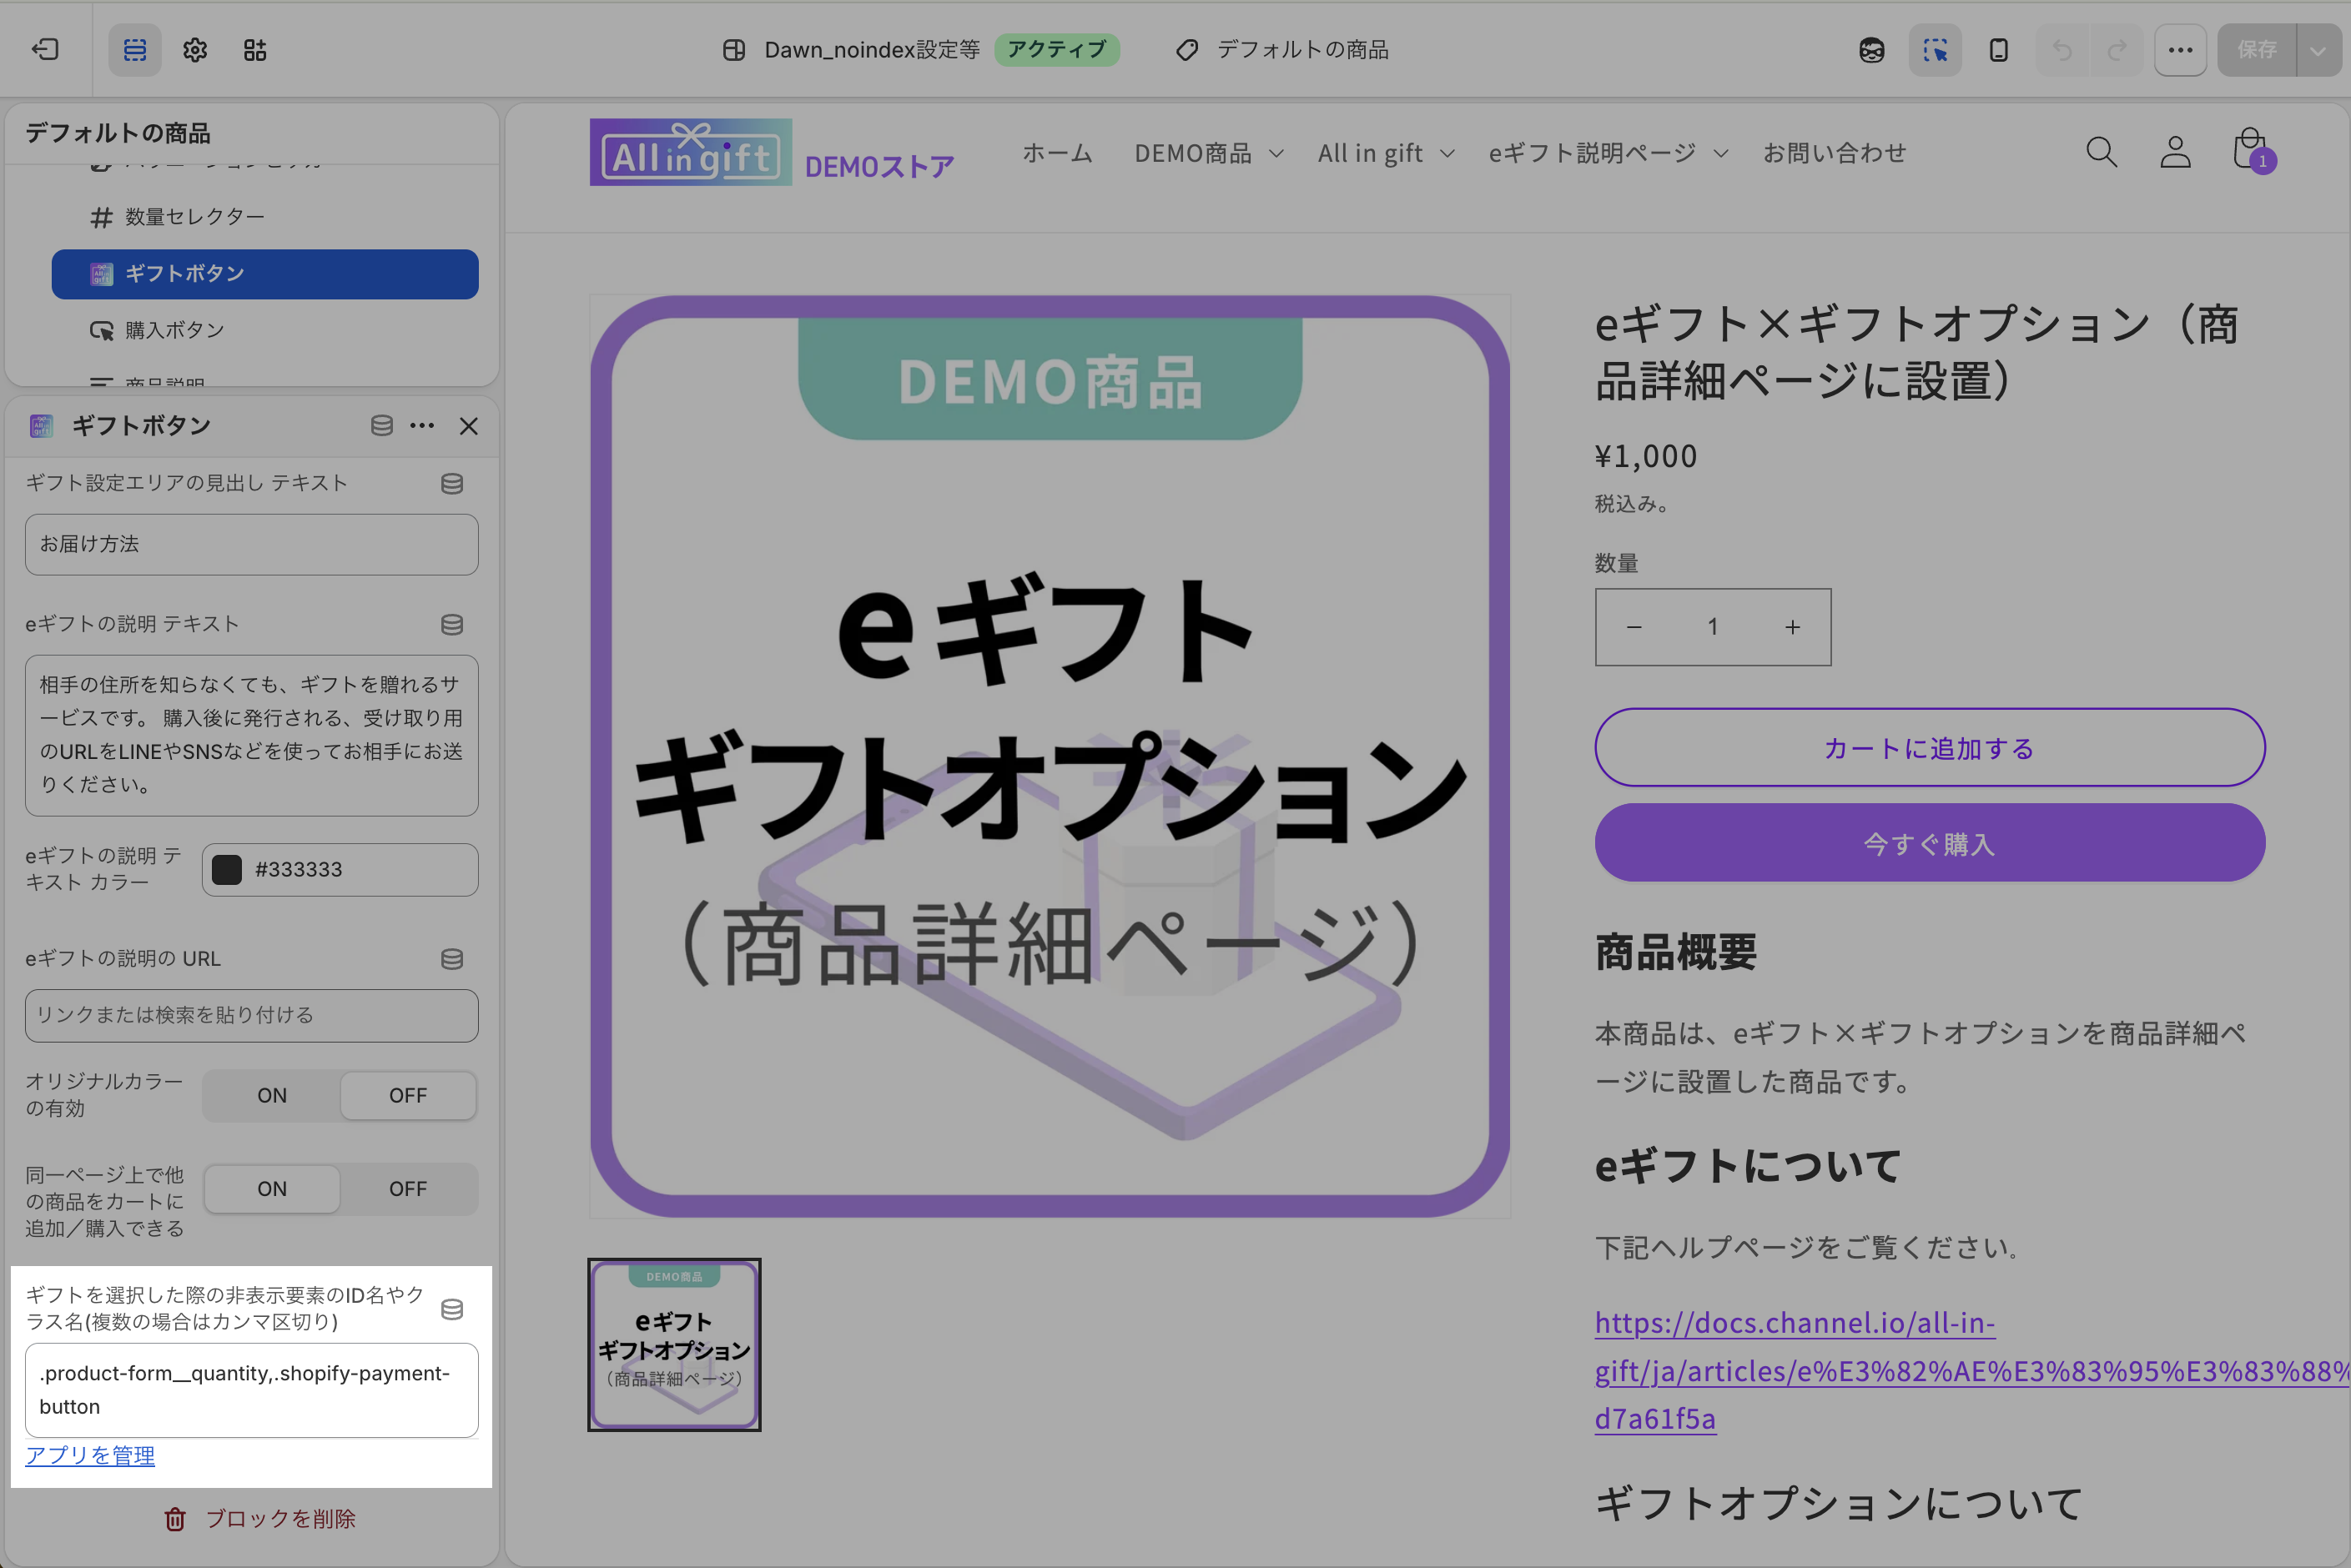Set 同一ページ上で他の商品 option to OFF
Screen dimensions: 2351x1568
[x=408, y=1189]
